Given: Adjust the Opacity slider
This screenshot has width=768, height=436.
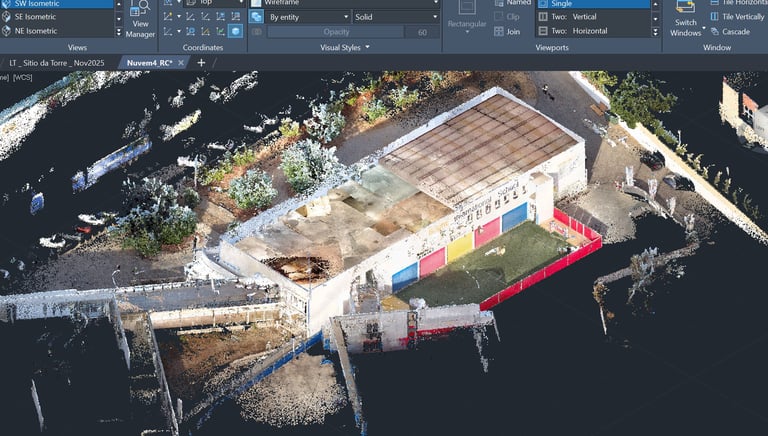Looking at the screenshot, I should click(336, 32).
